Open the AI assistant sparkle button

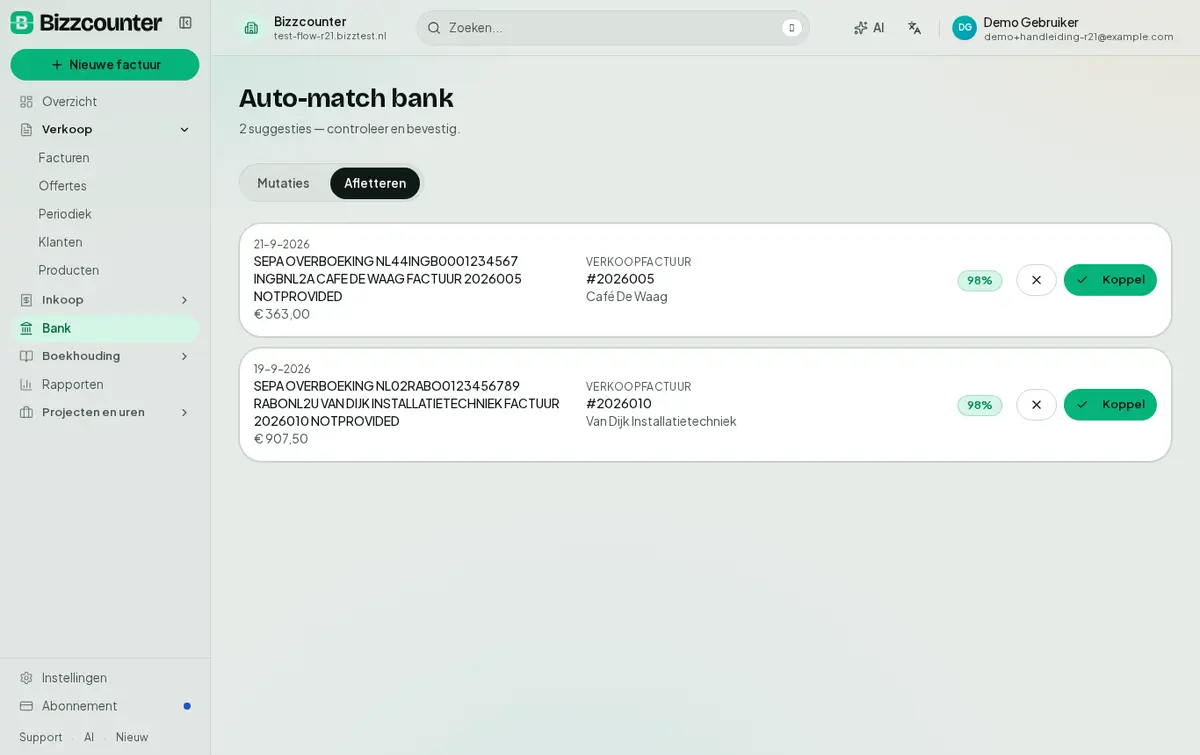869,28
